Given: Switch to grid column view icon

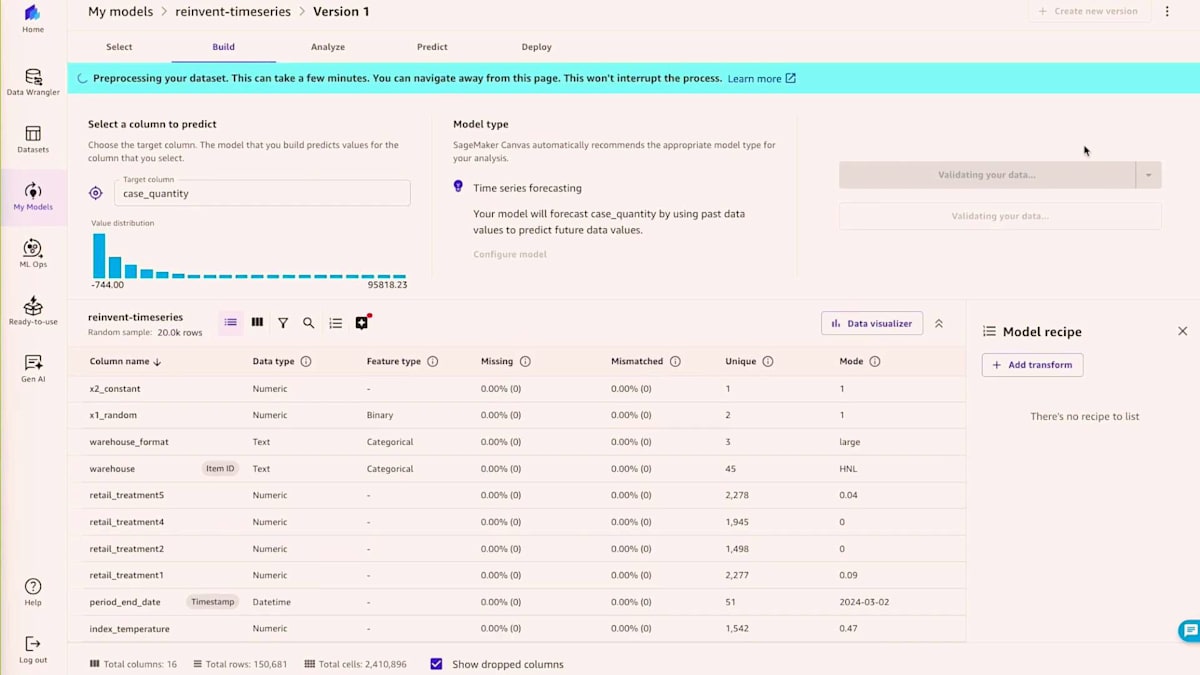Looking at the screenshot, I should coord(257,322).
